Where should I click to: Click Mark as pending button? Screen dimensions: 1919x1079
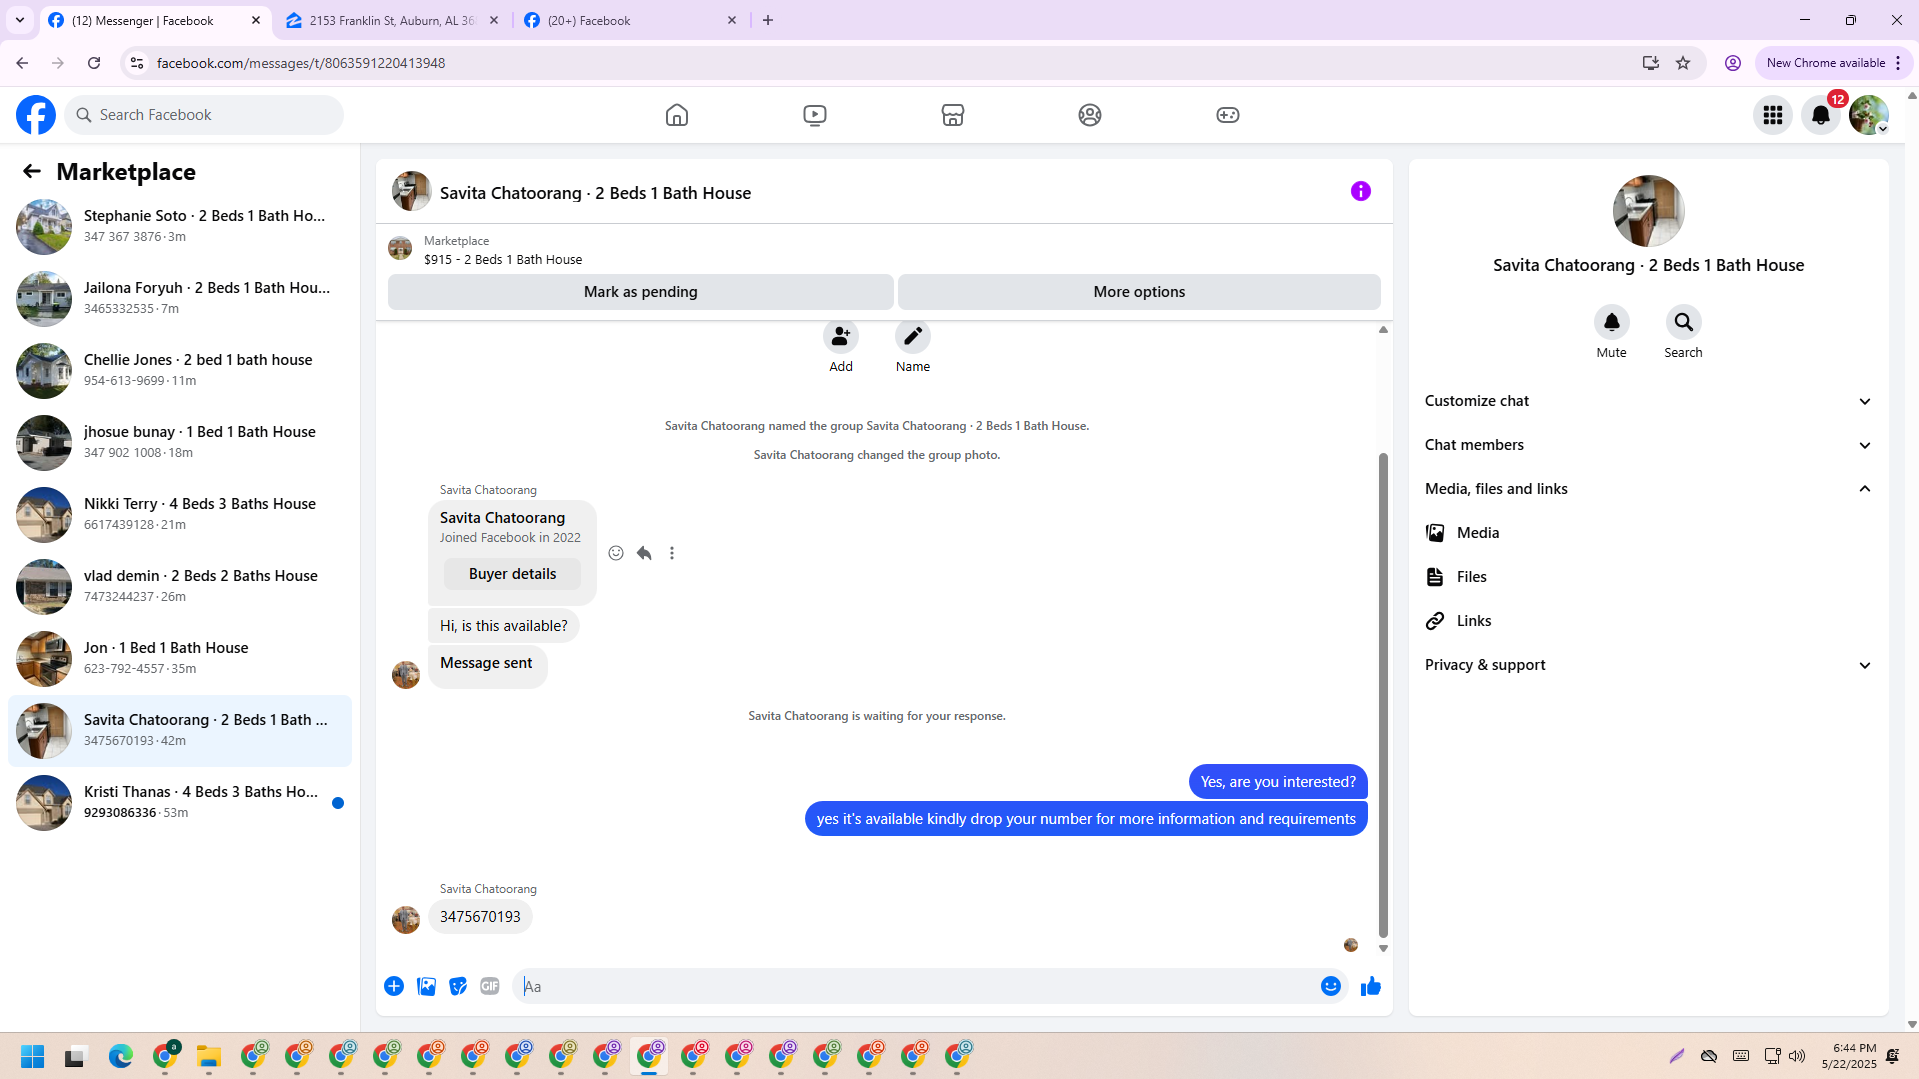(x=641, y=292)
